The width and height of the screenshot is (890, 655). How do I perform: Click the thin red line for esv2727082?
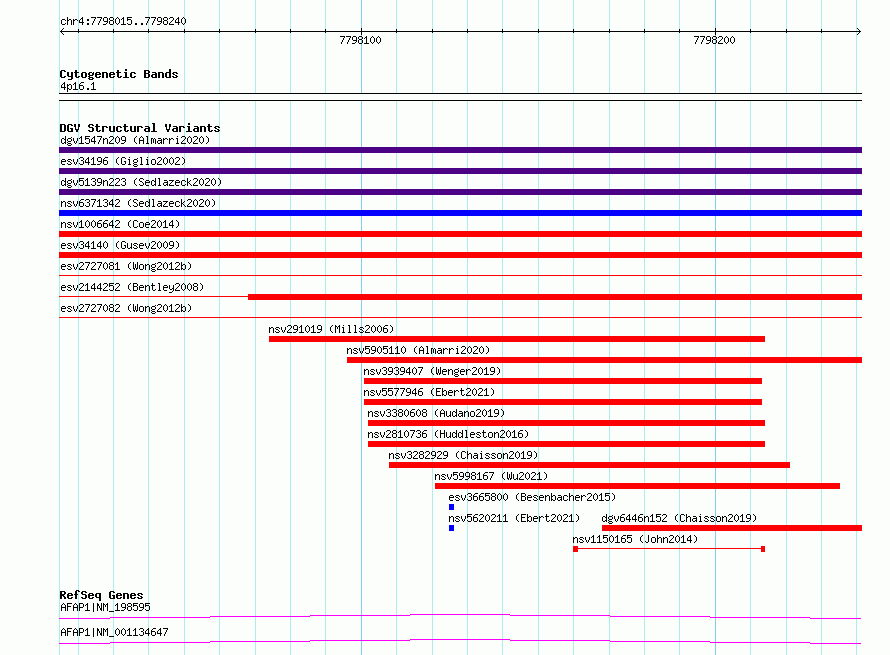(x=460, y=318)
